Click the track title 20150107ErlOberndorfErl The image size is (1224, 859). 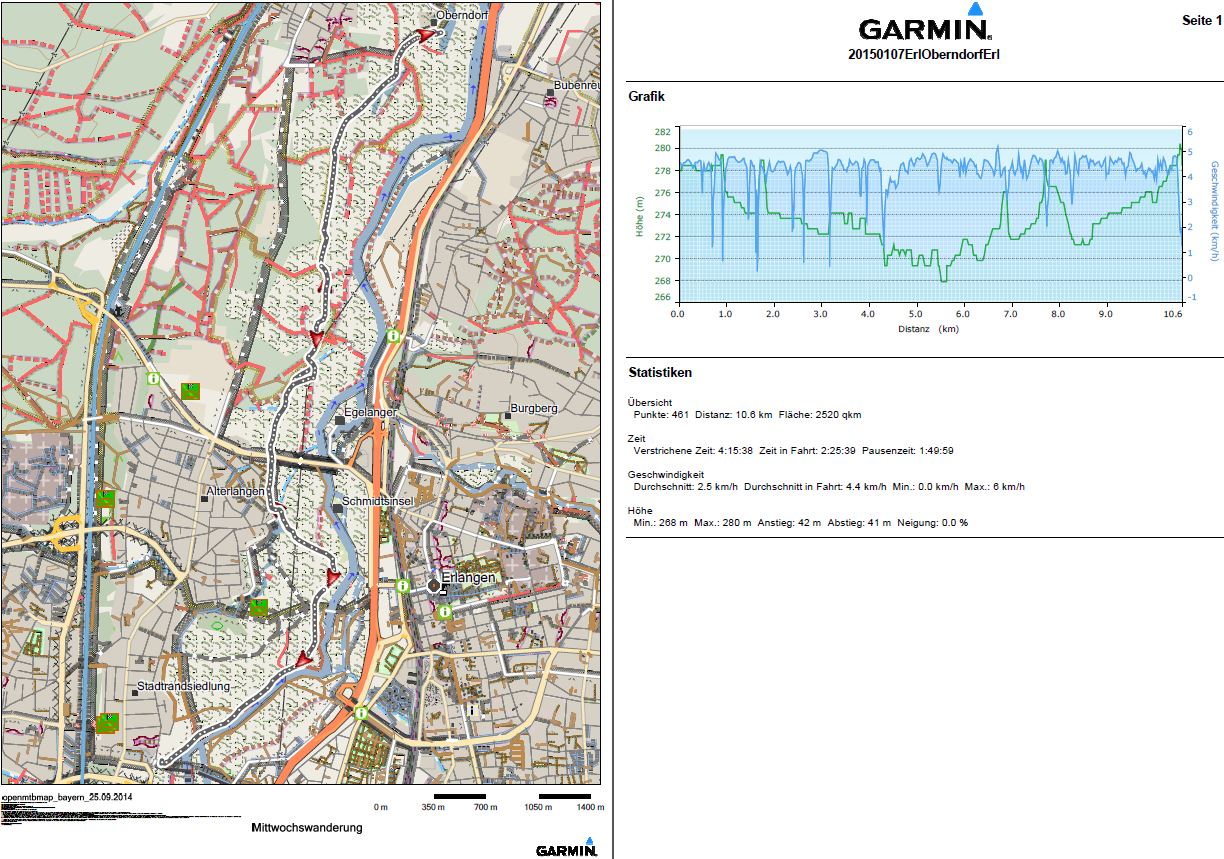pyautogui.click(x=923, y=54)
